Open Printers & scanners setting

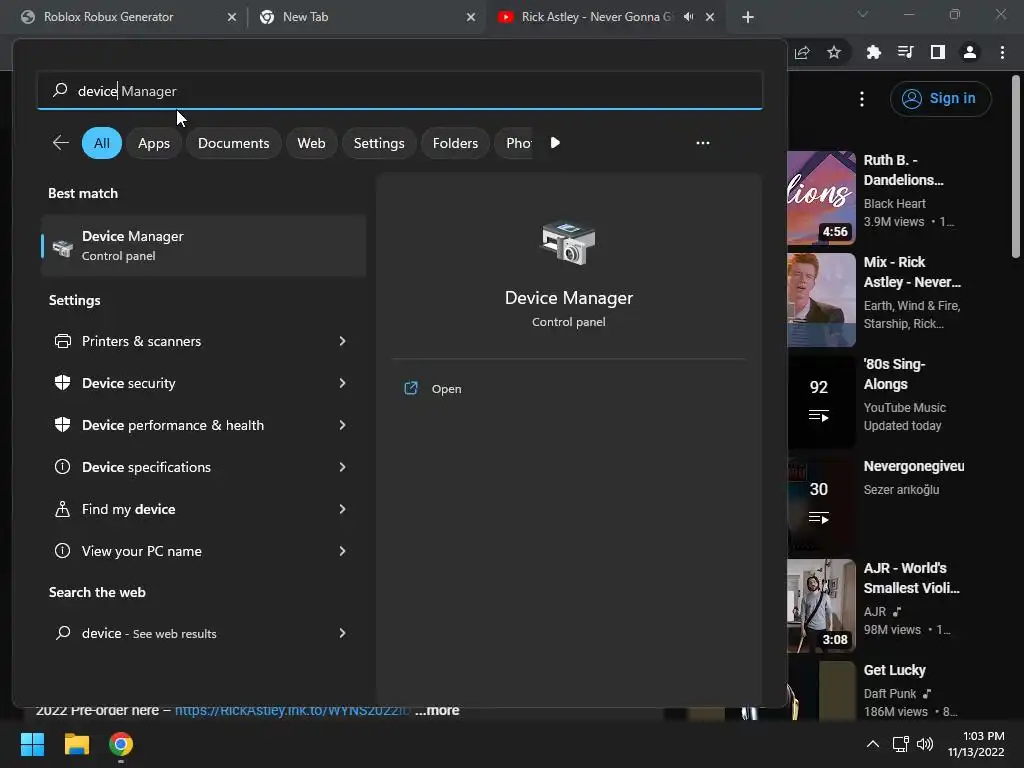[x=203, y=341]
